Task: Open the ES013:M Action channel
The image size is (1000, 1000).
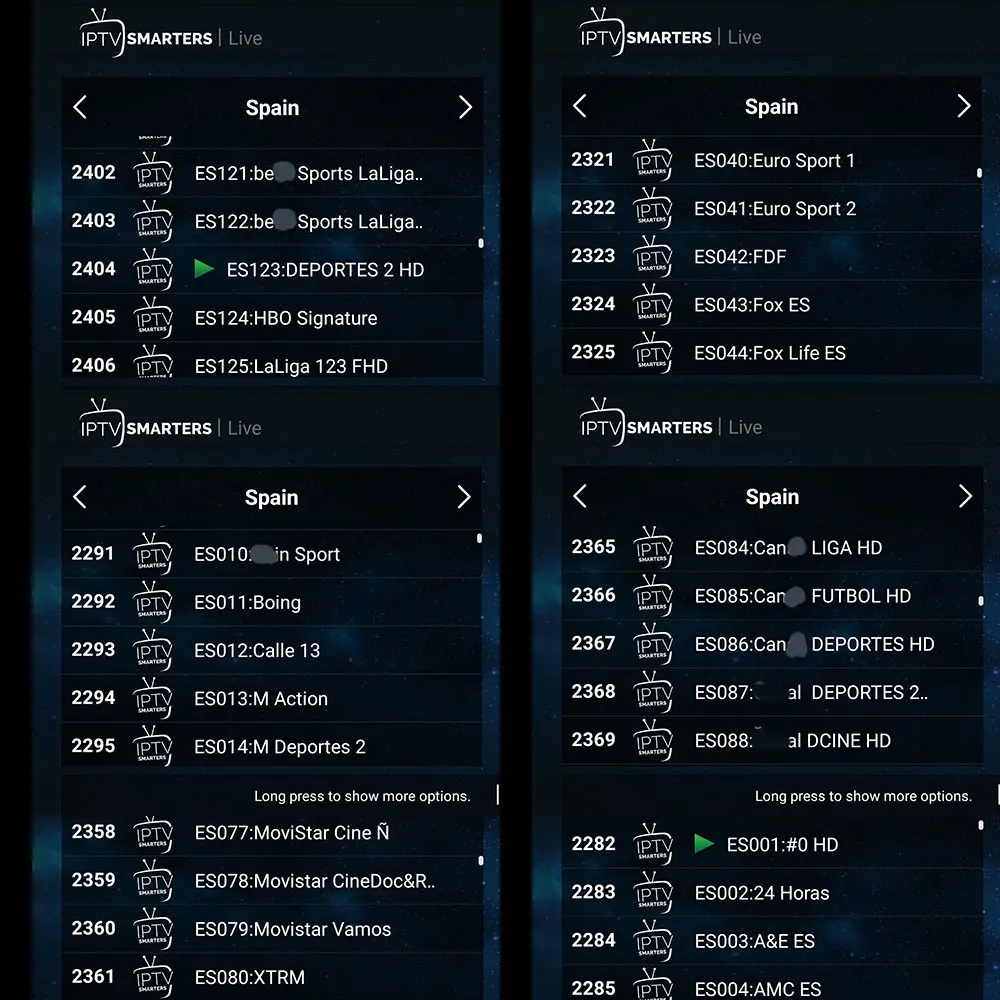Action: (261, 699)
